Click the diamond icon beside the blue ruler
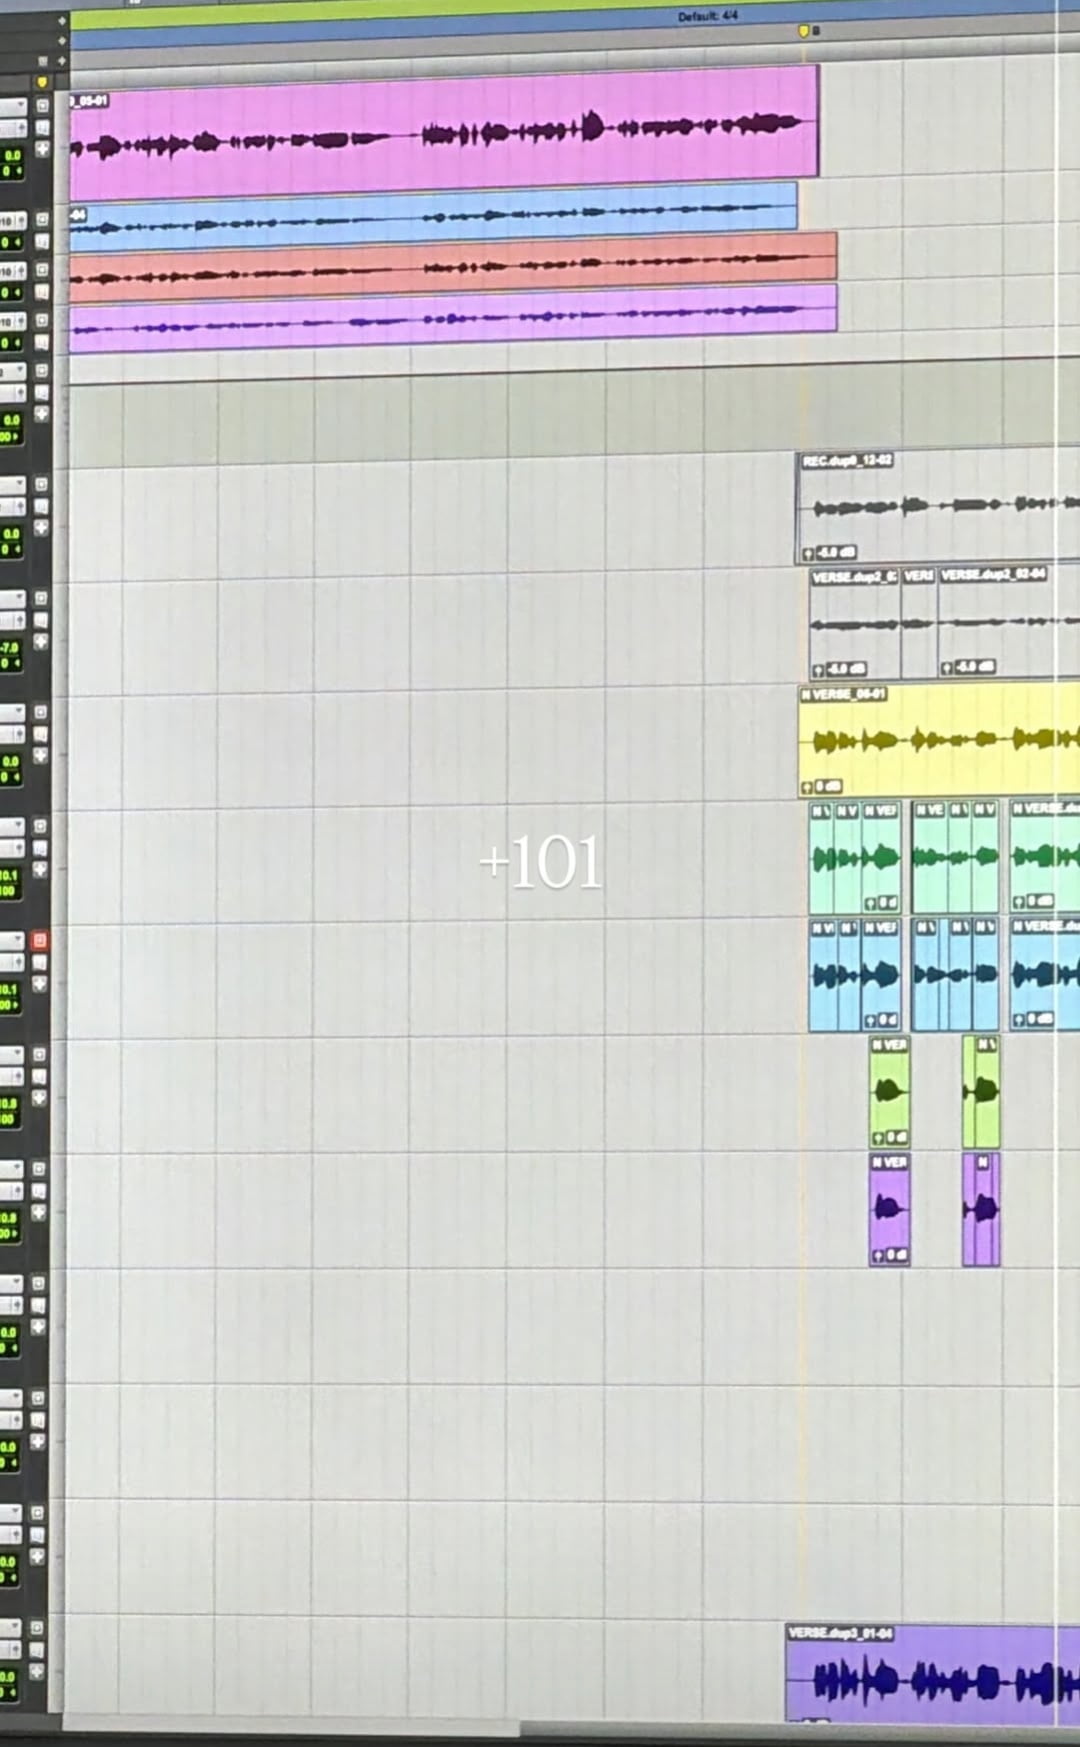Viewport: 1080px width, 1747px height. click(x=62, y=41)
